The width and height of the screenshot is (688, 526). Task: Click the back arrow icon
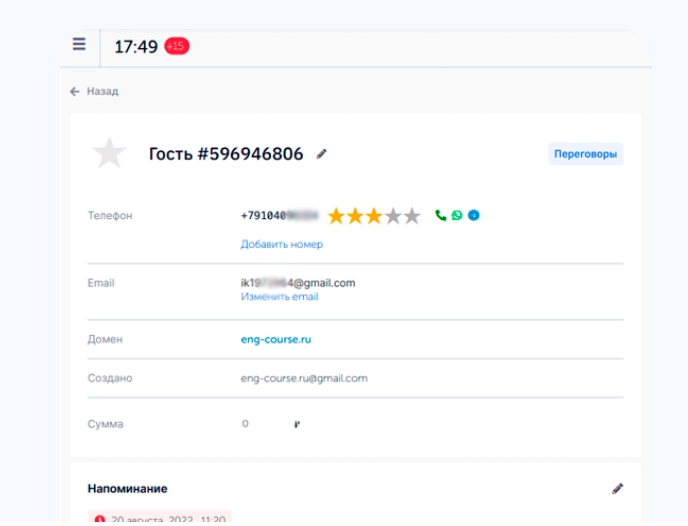click(x=75, y=91)
